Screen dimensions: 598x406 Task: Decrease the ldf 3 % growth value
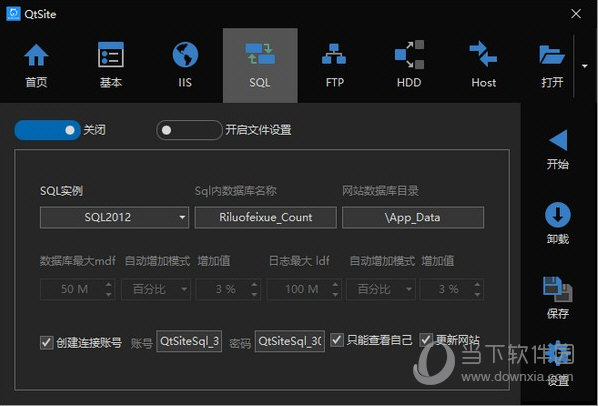[477, 294]
